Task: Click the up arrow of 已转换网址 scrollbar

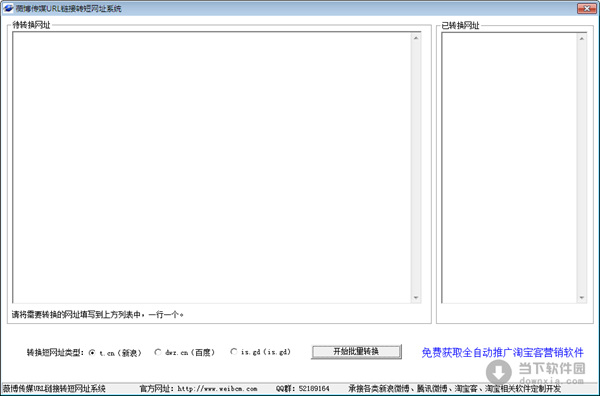Action: pos(582,38)
